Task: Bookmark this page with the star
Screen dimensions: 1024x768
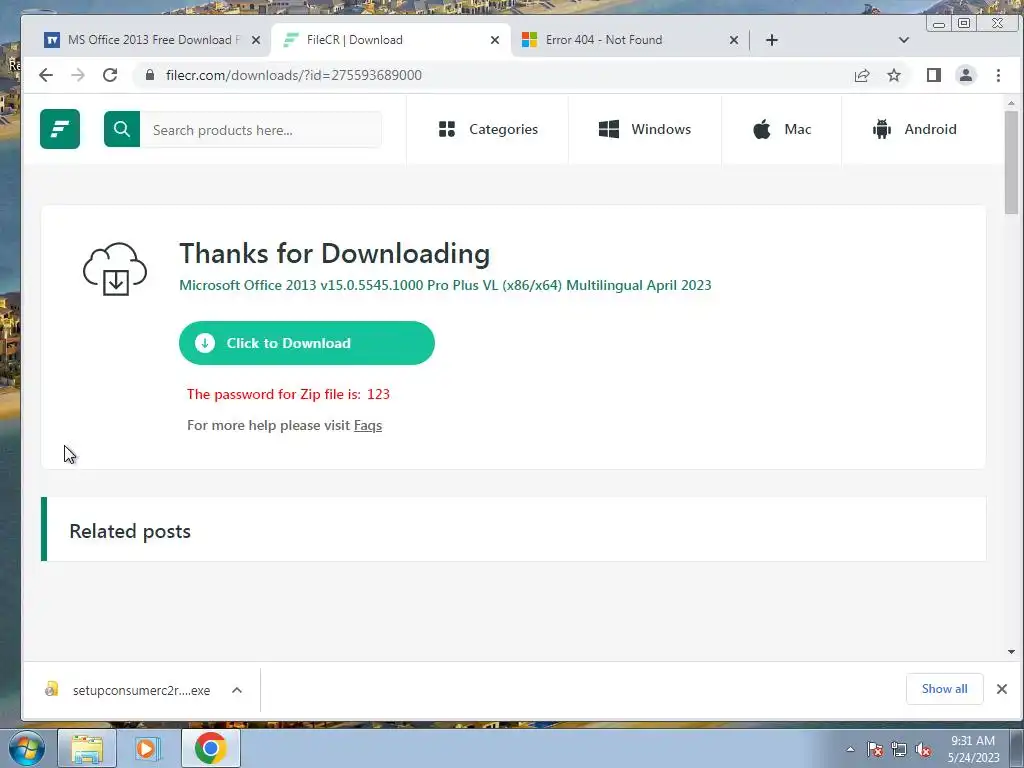Action: click(x=894, y=75)
